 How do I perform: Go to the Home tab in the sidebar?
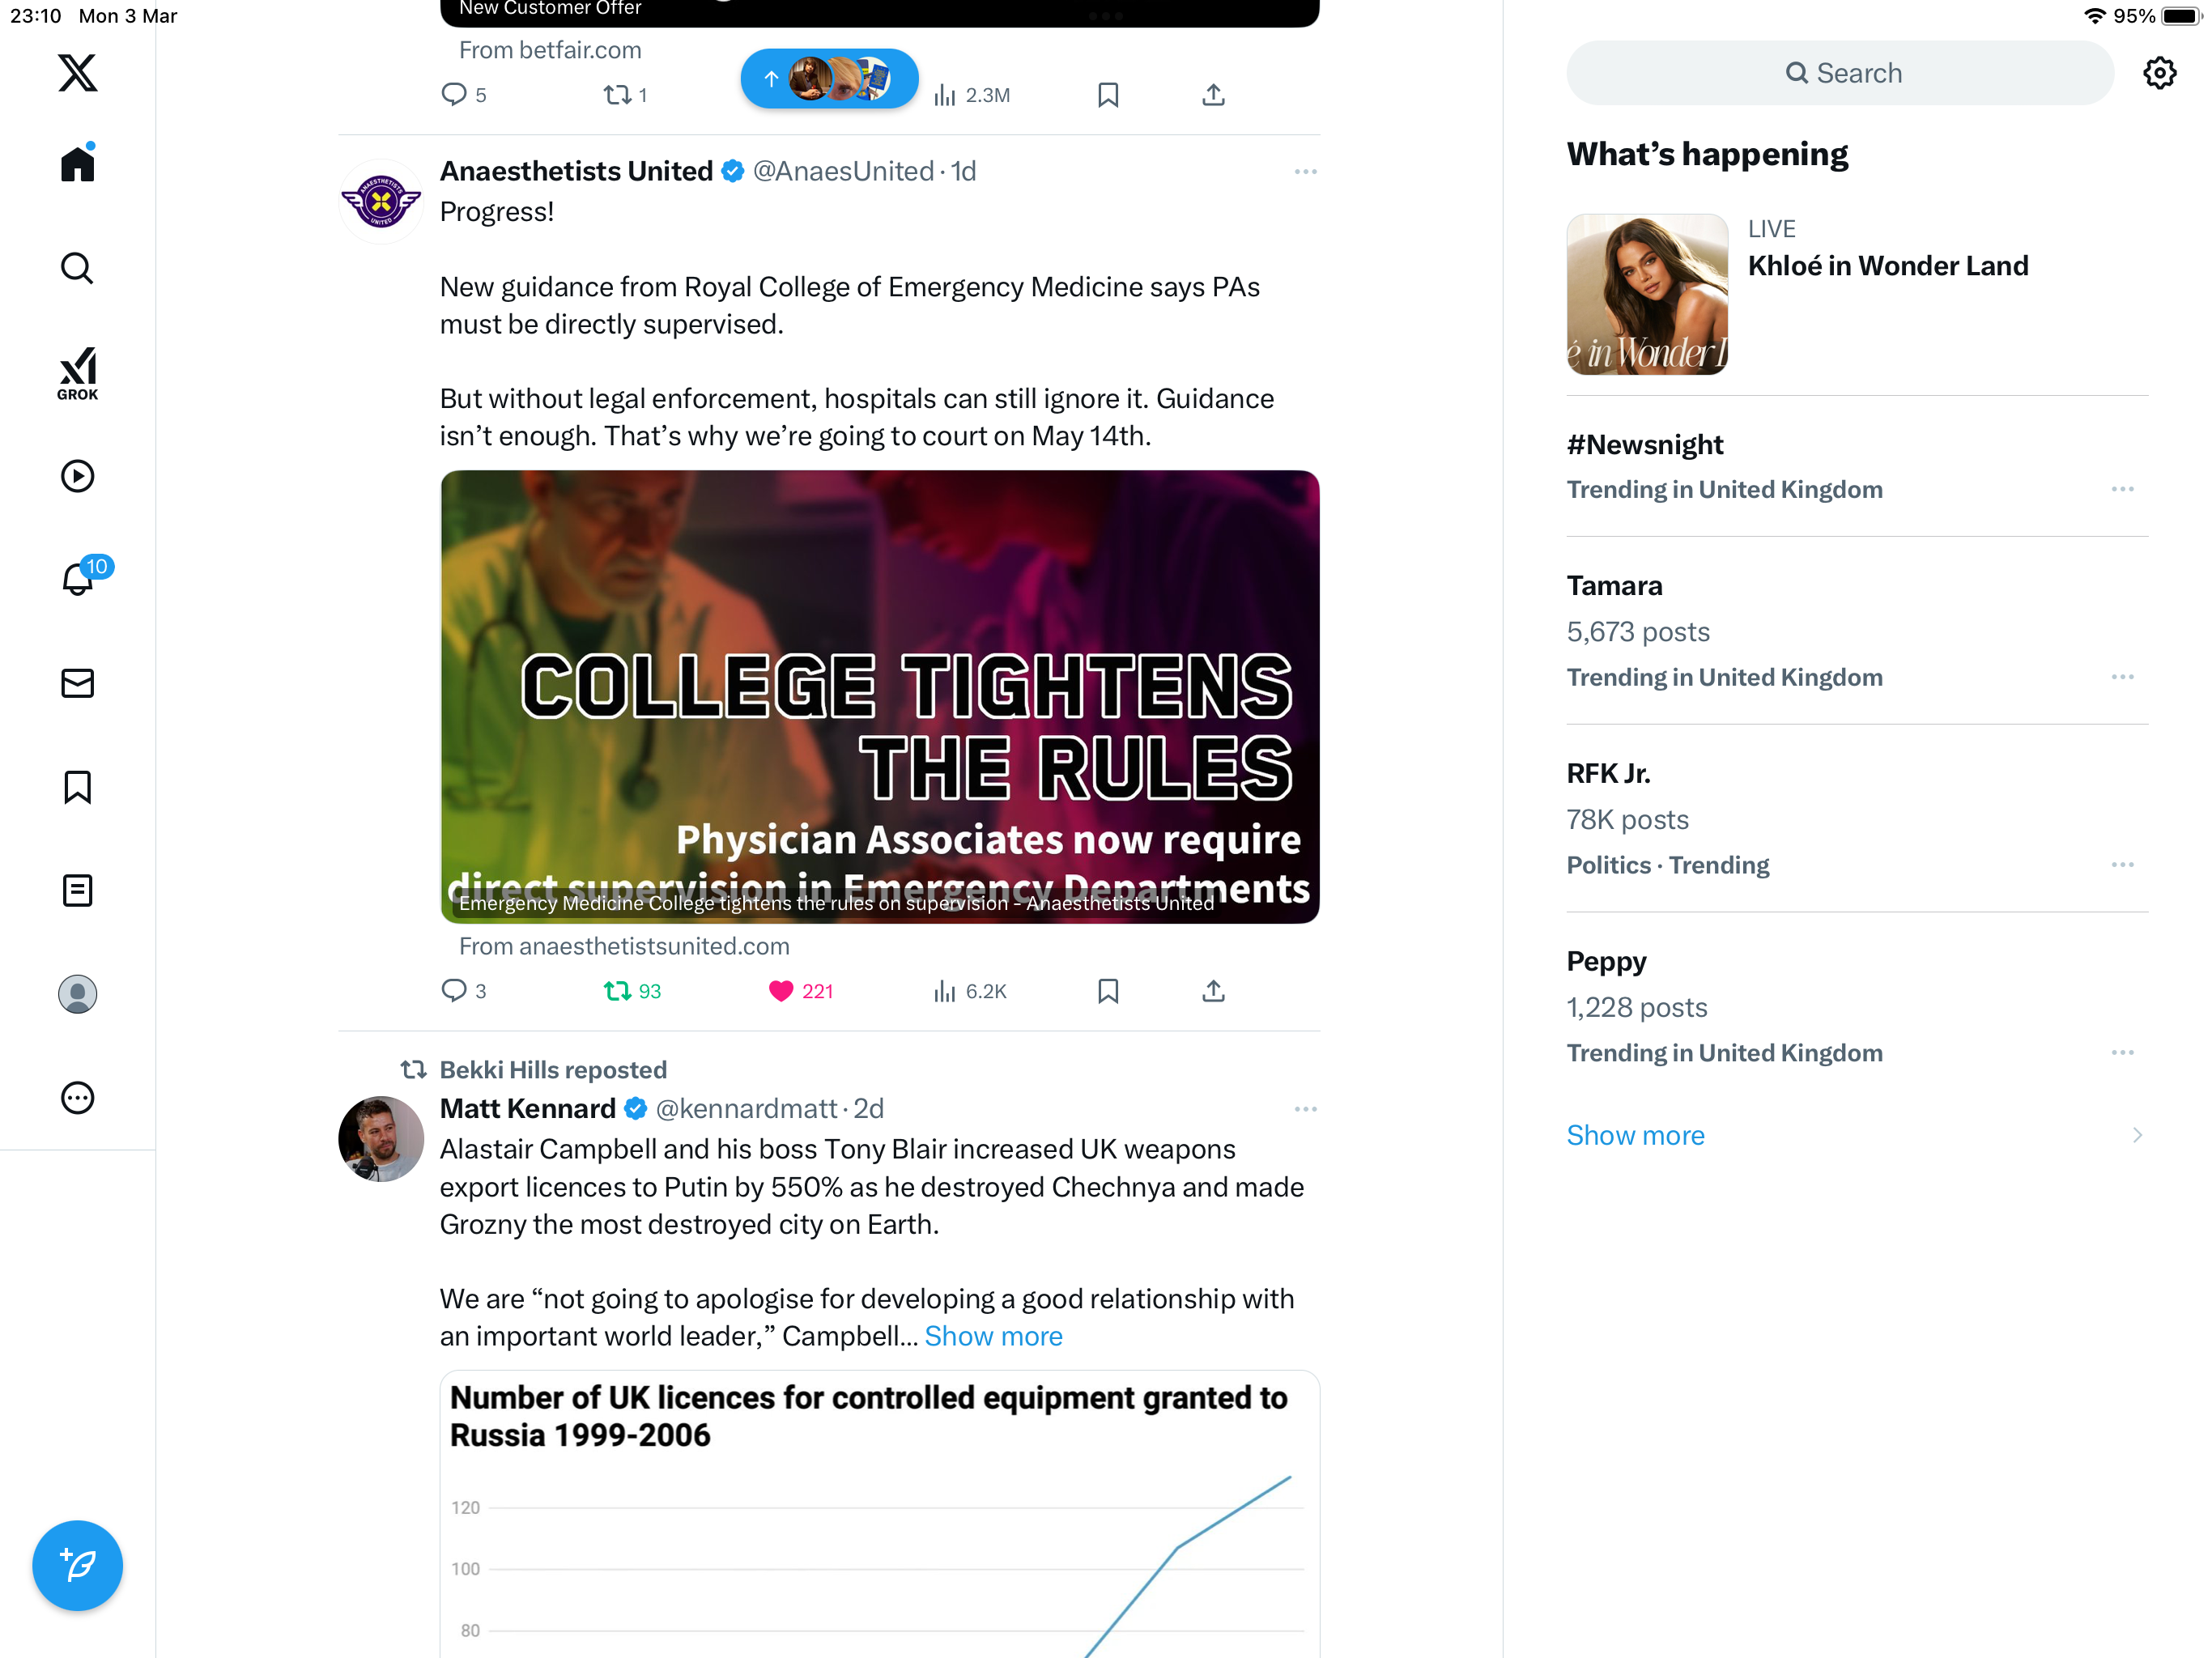[77, 163]
